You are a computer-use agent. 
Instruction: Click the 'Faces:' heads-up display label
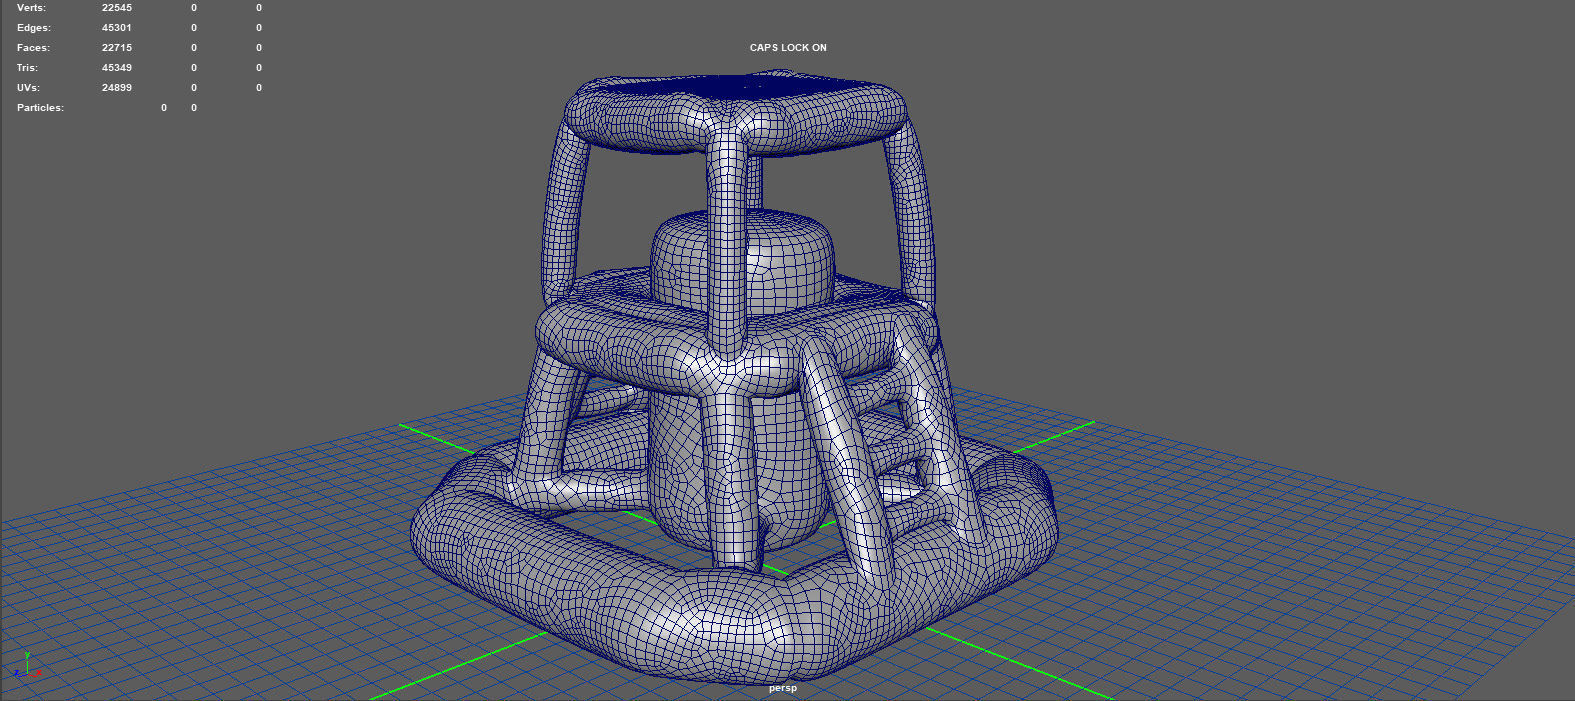pyautogui.click(x=33, y=48)
